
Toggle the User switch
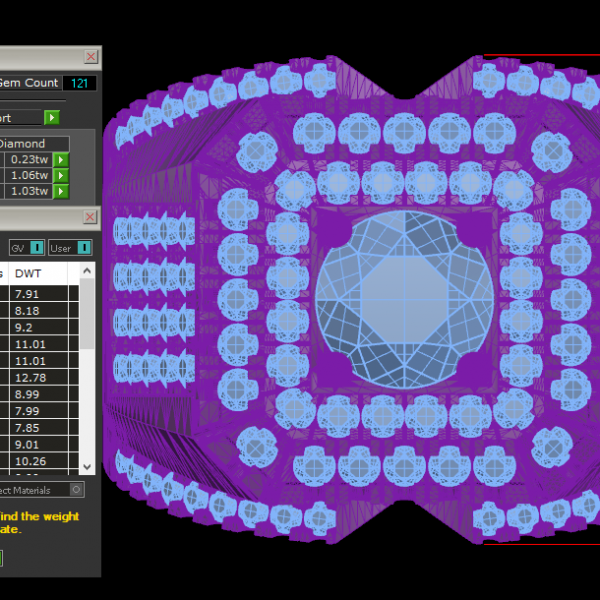84,247
